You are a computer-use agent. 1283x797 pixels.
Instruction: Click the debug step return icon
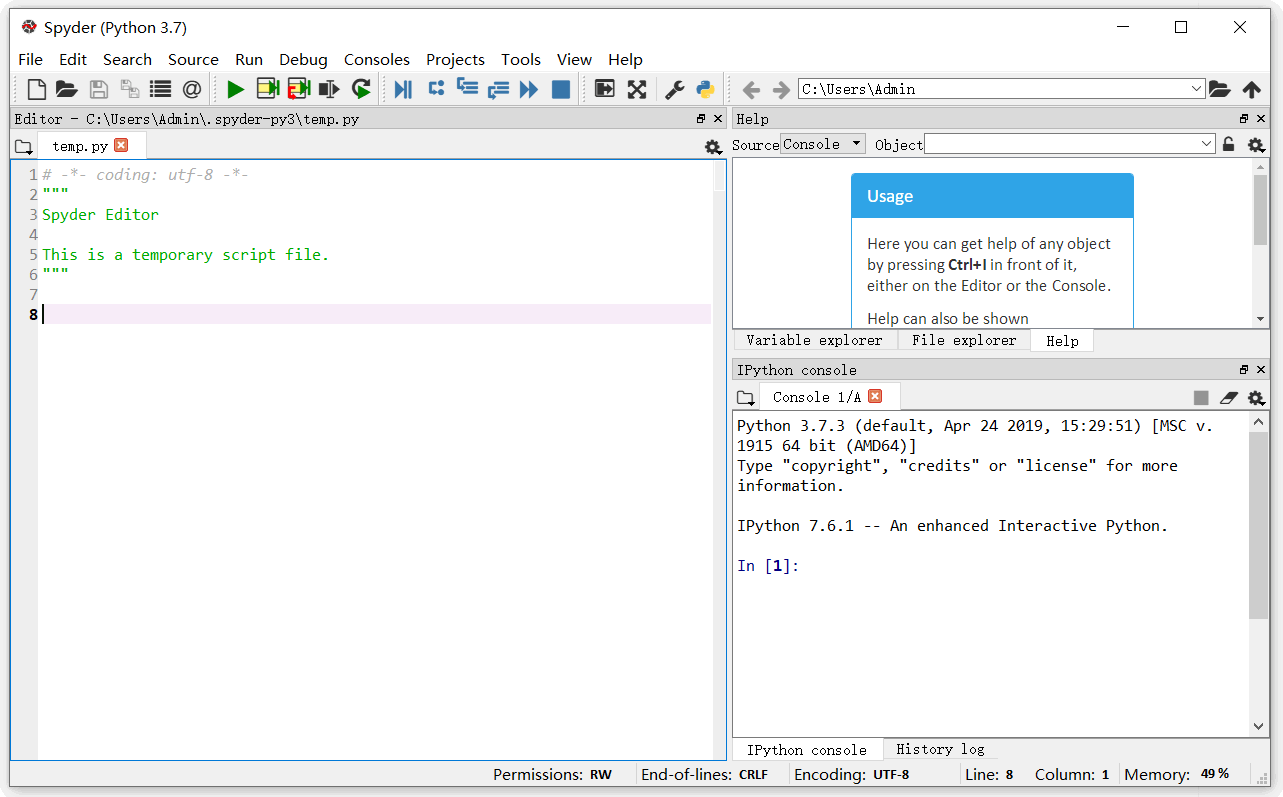(498, 90)
